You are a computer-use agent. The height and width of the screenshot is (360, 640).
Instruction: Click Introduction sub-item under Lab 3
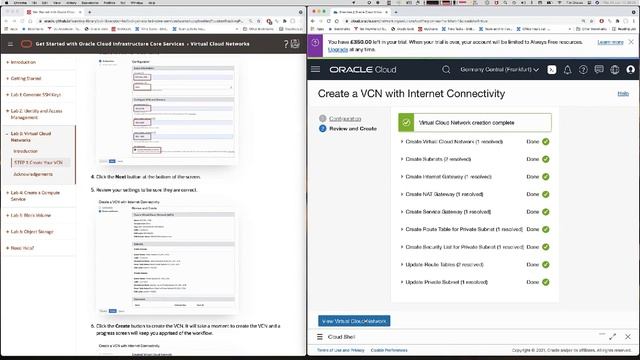25,151
